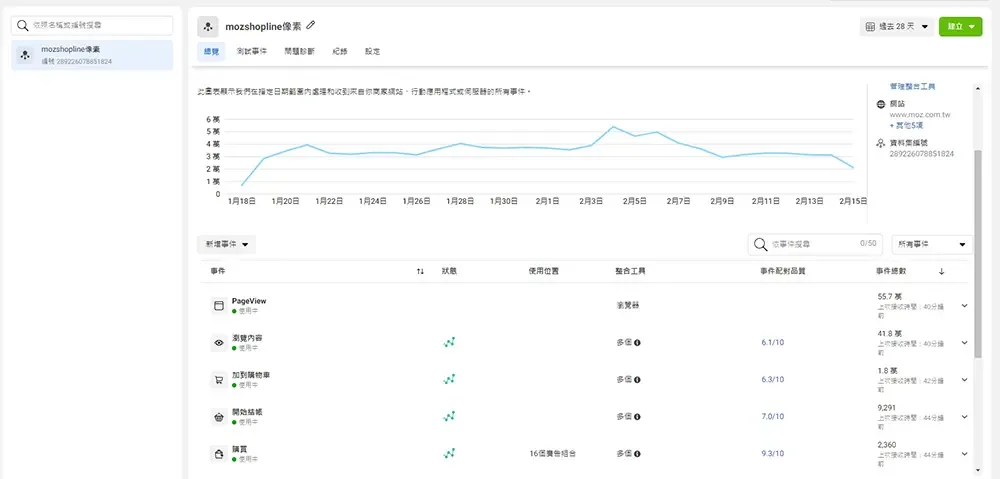Image resolution: width=1000 pixels, height=479 pixels.
Task: Expand the 加到購物車 row chevron
Action: pyautogui.click(x=964, y=380)
